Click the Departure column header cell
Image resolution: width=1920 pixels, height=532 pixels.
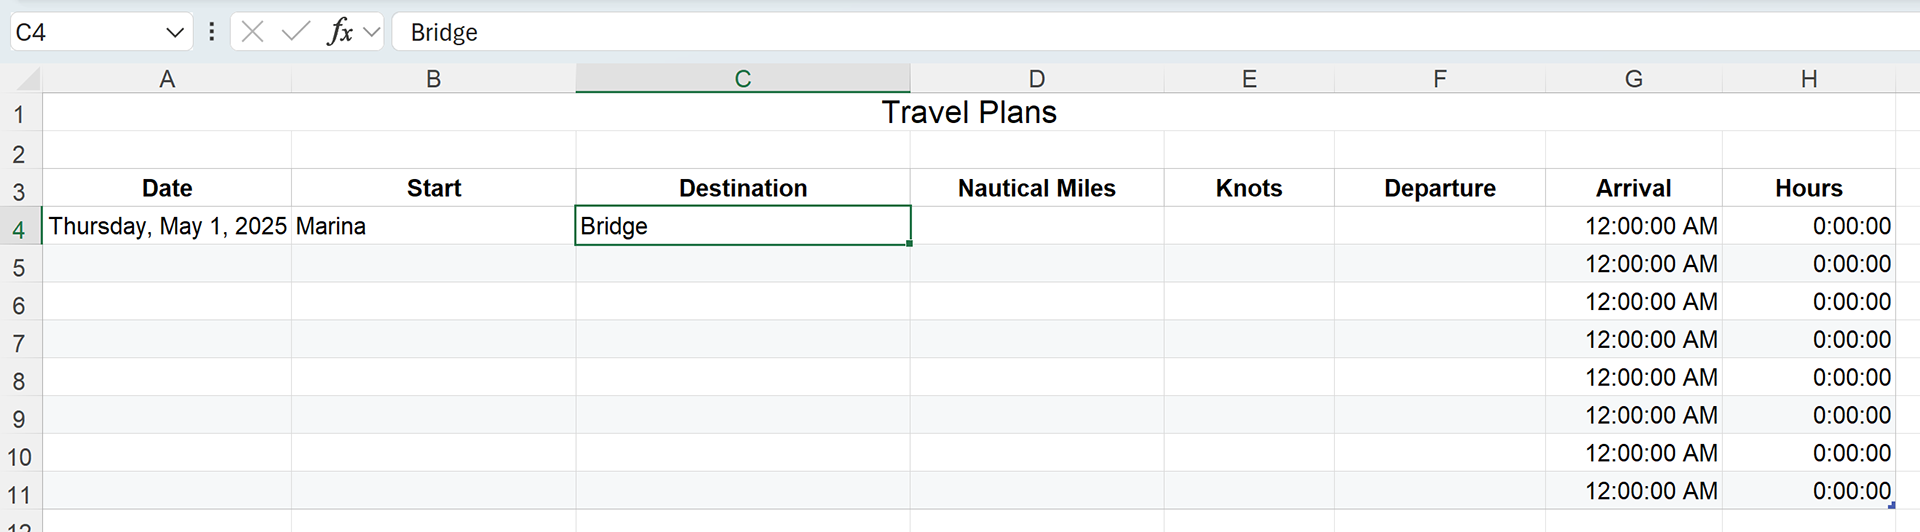pos(1439,188)
